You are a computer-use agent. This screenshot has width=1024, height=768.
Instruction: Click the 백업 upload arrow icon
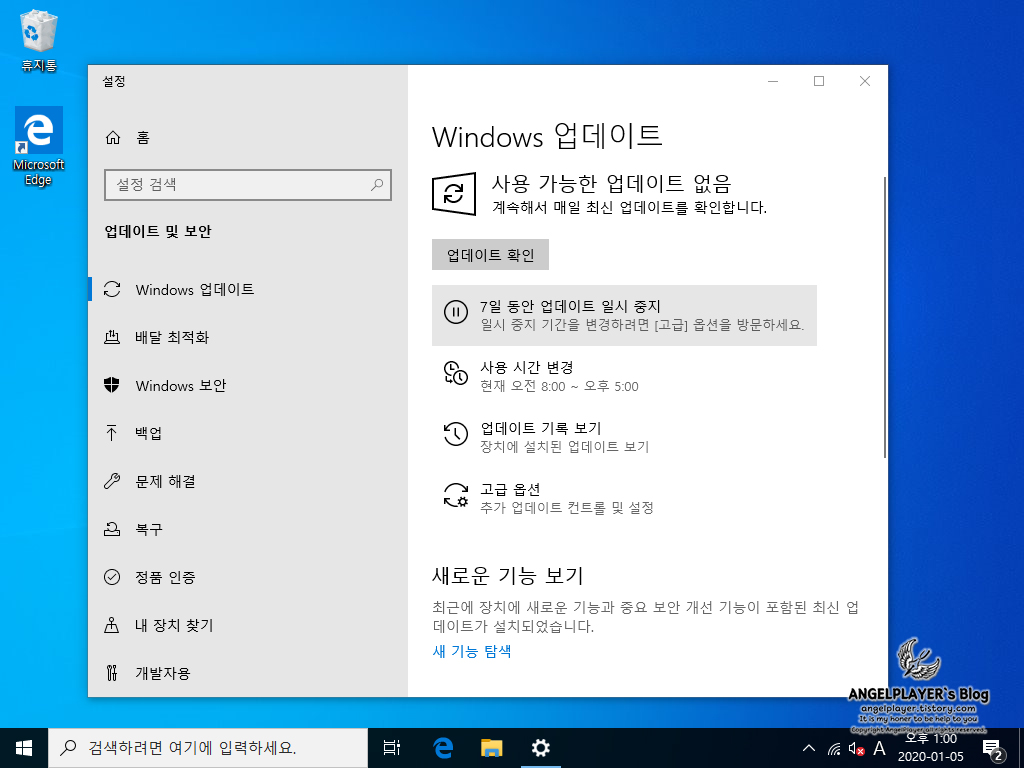[x=112, y=433]
